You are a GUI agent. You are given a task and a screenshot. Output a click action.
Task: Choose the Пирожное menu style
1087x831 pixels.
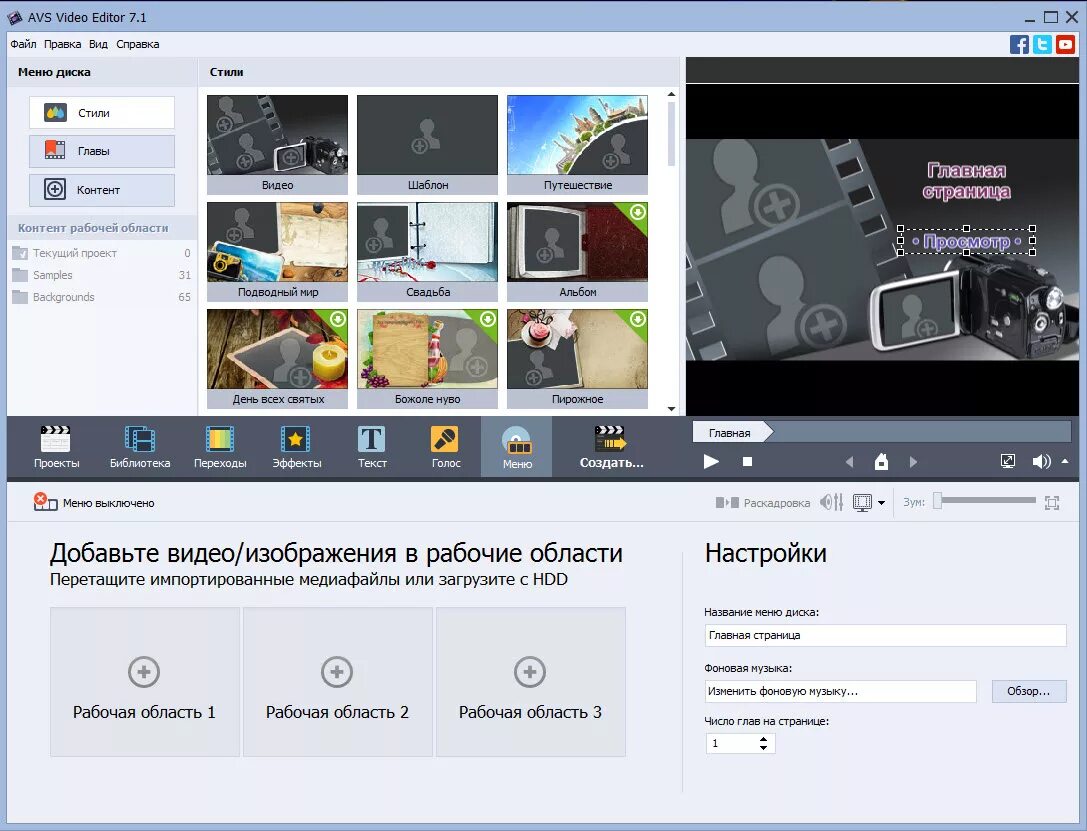(x=577, y=358)
